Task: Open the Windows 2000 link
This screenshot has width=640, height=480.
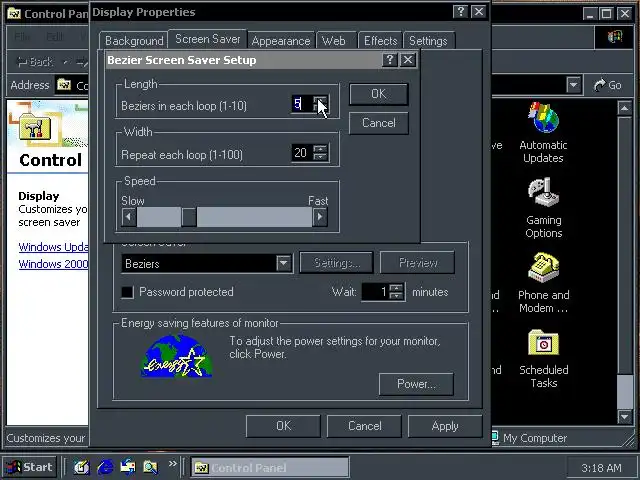Action: point(53,264)
